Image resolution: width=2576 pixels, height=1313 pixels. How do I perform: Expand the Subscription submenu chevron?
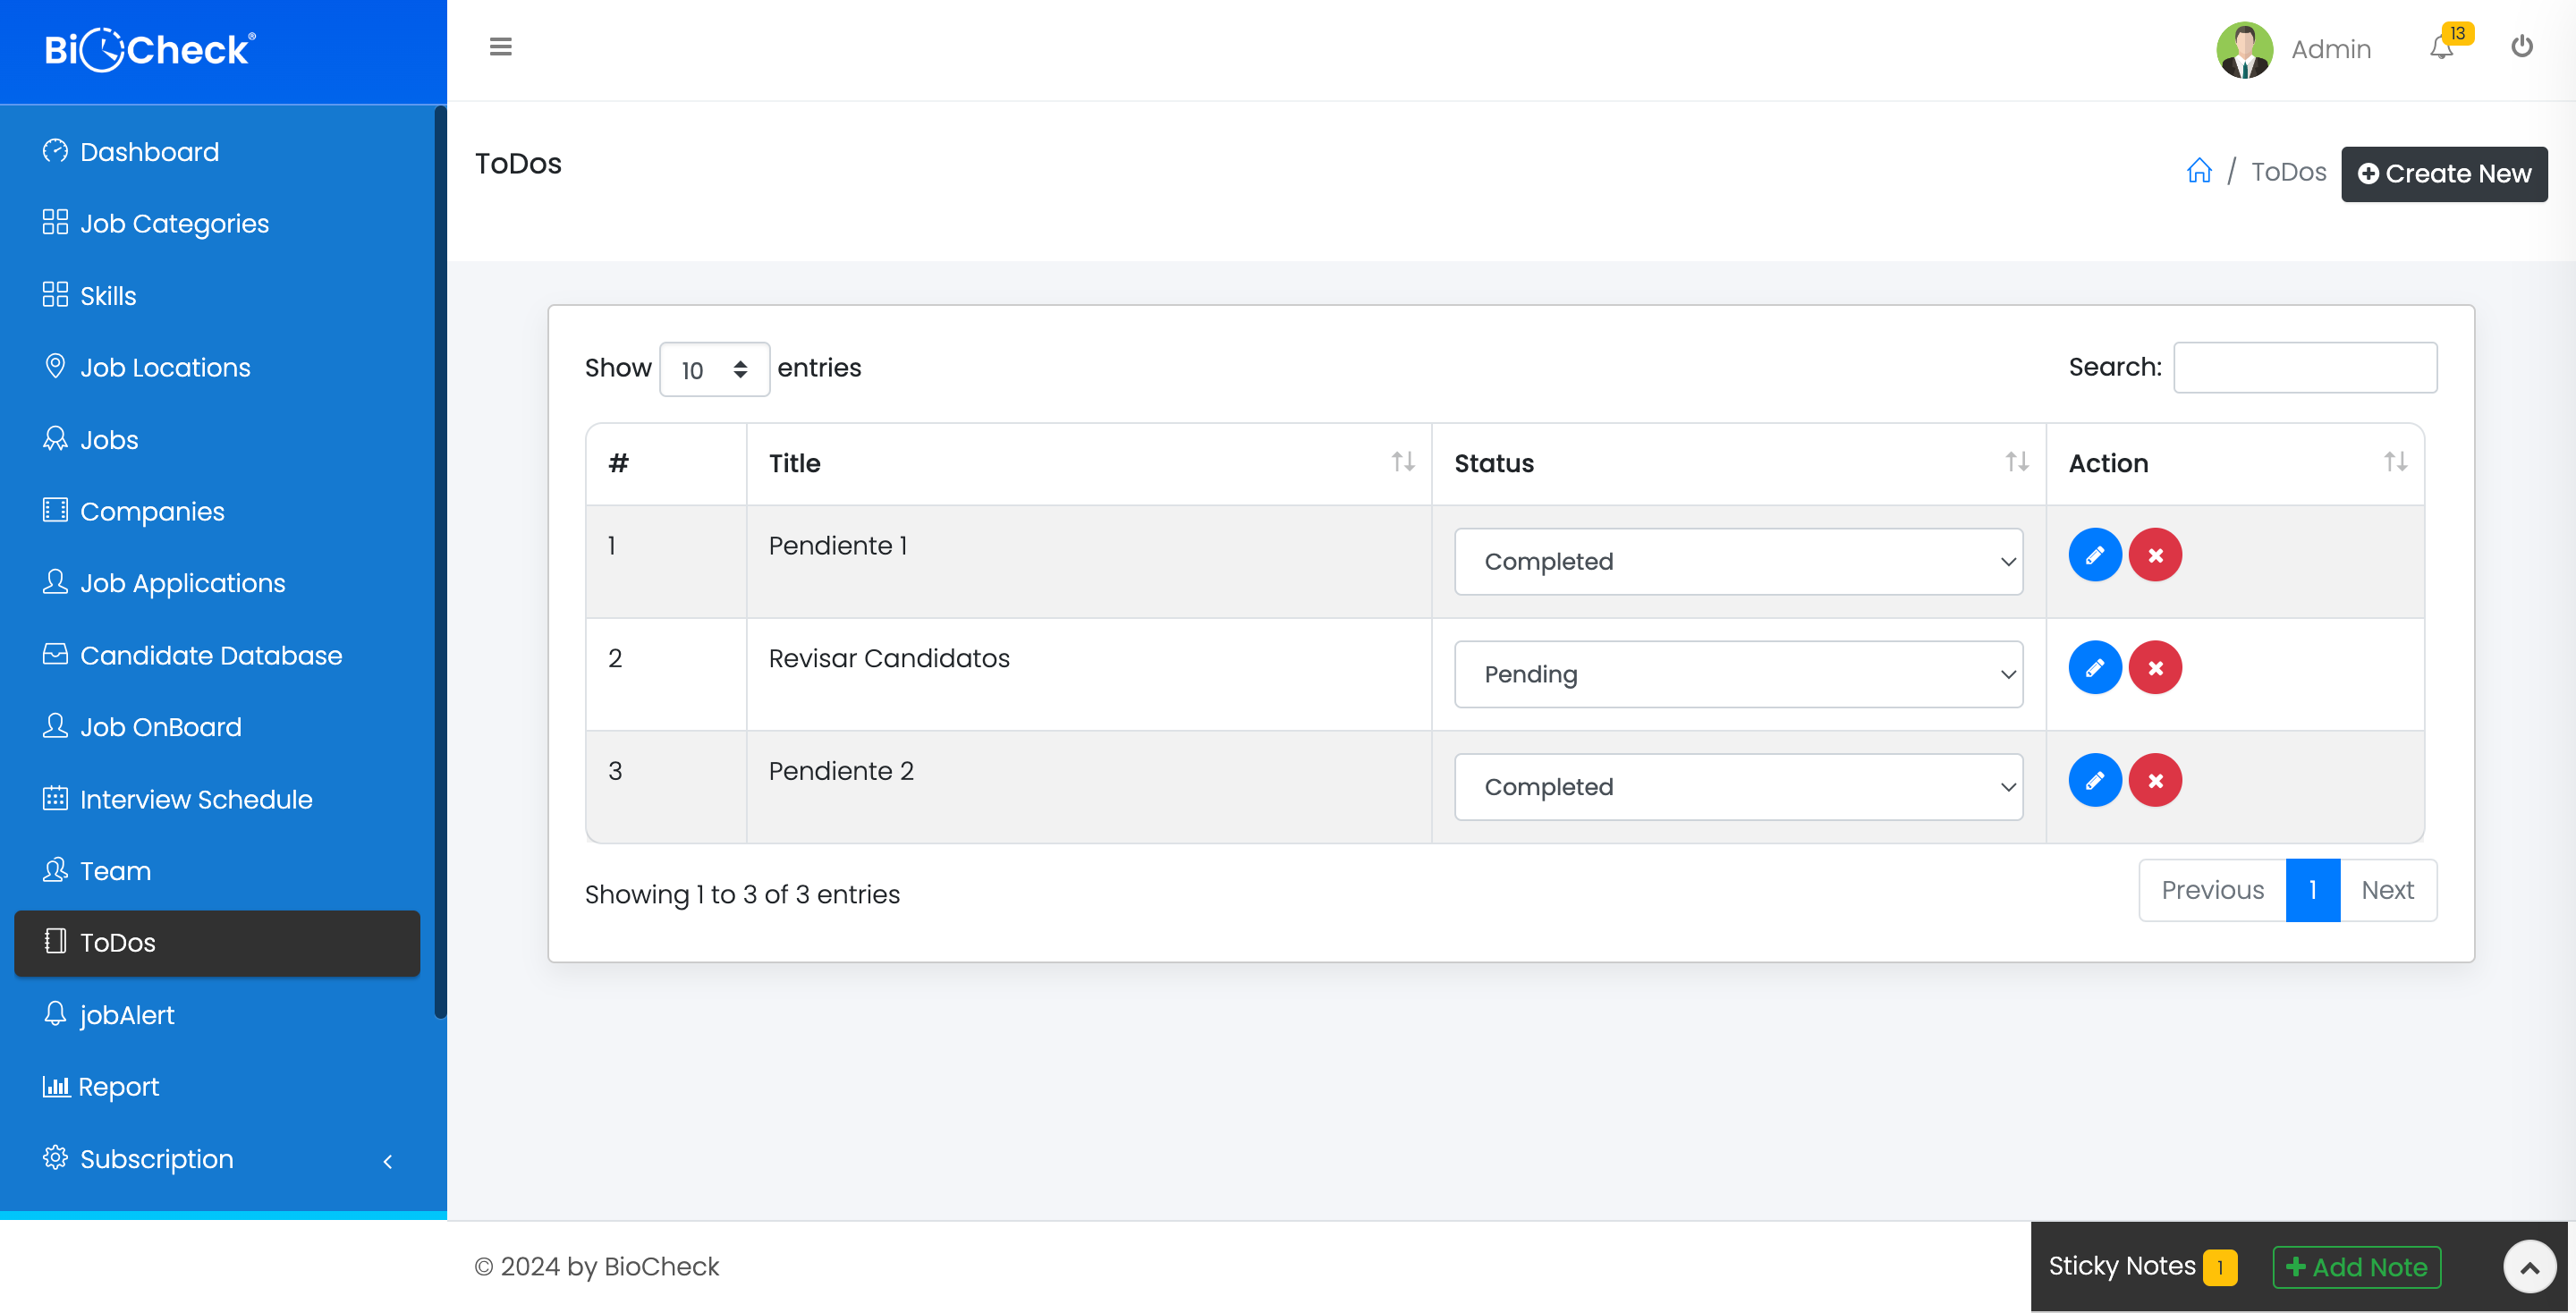388,1161
